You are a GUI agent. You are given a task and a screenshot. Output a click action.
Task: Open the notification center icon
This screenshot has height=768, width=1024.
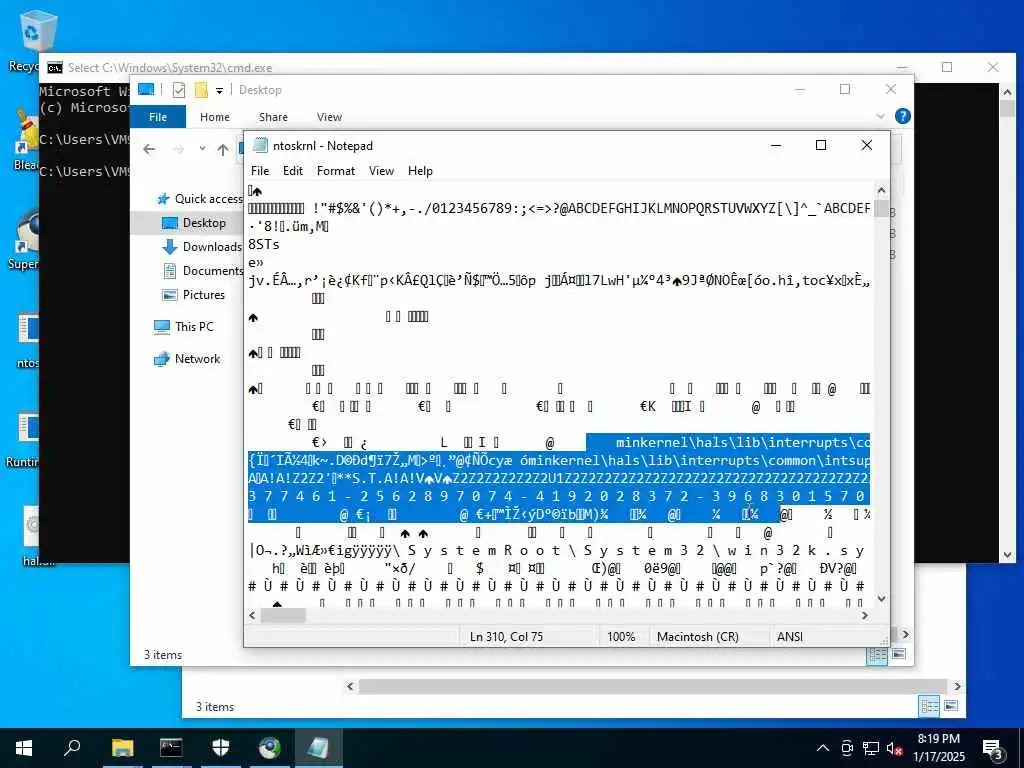[993, 748]
